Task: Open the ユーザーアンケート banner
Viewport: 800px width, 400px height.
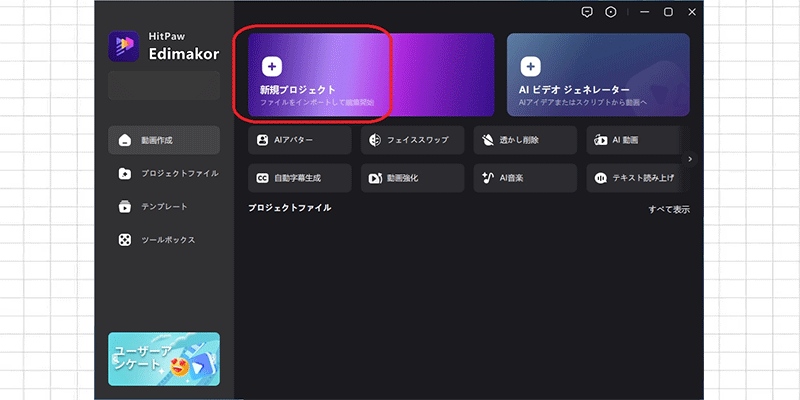Action: pos(164,359)
